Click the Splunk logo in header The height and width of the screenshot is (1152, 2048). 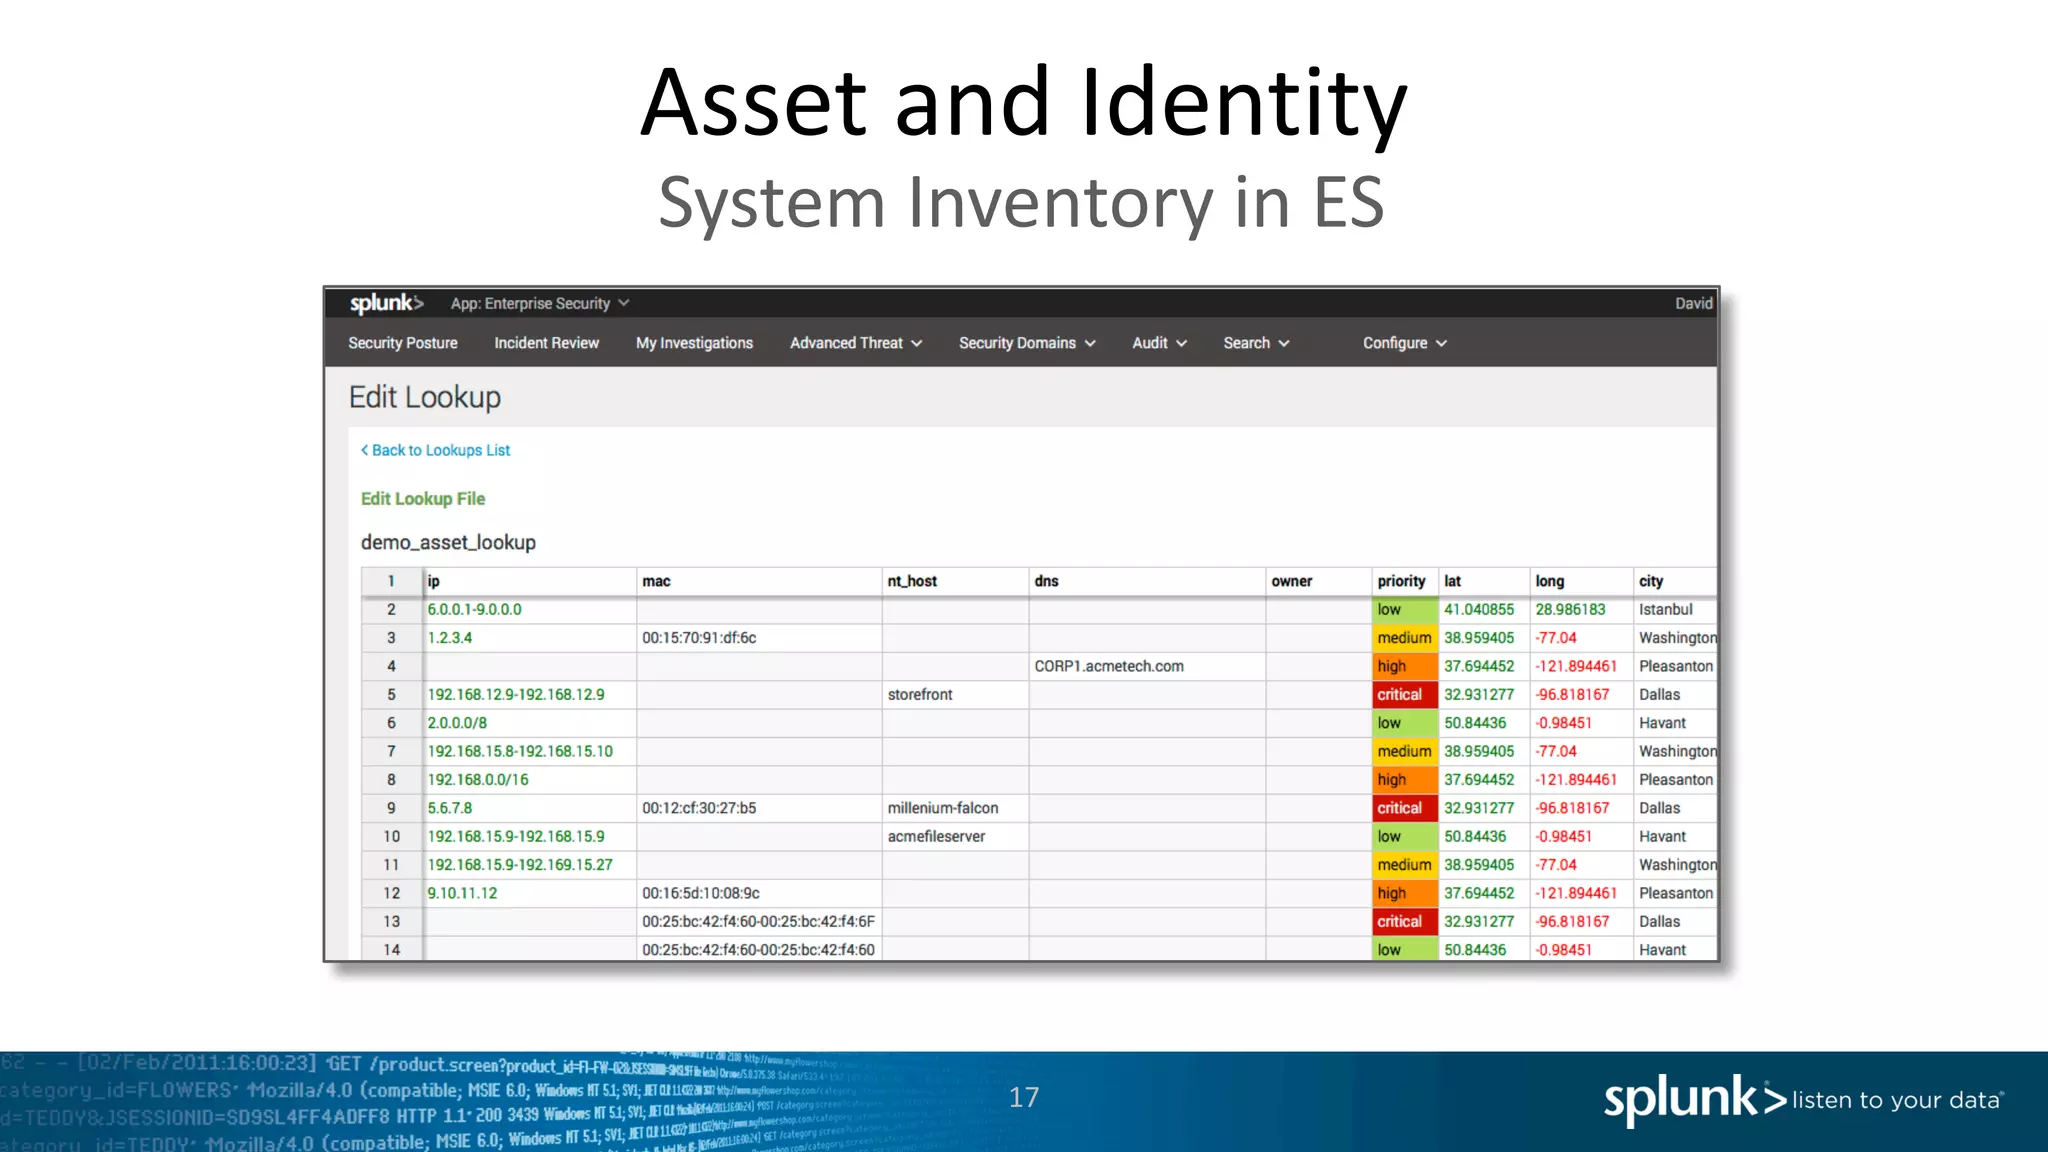(386, 303)
